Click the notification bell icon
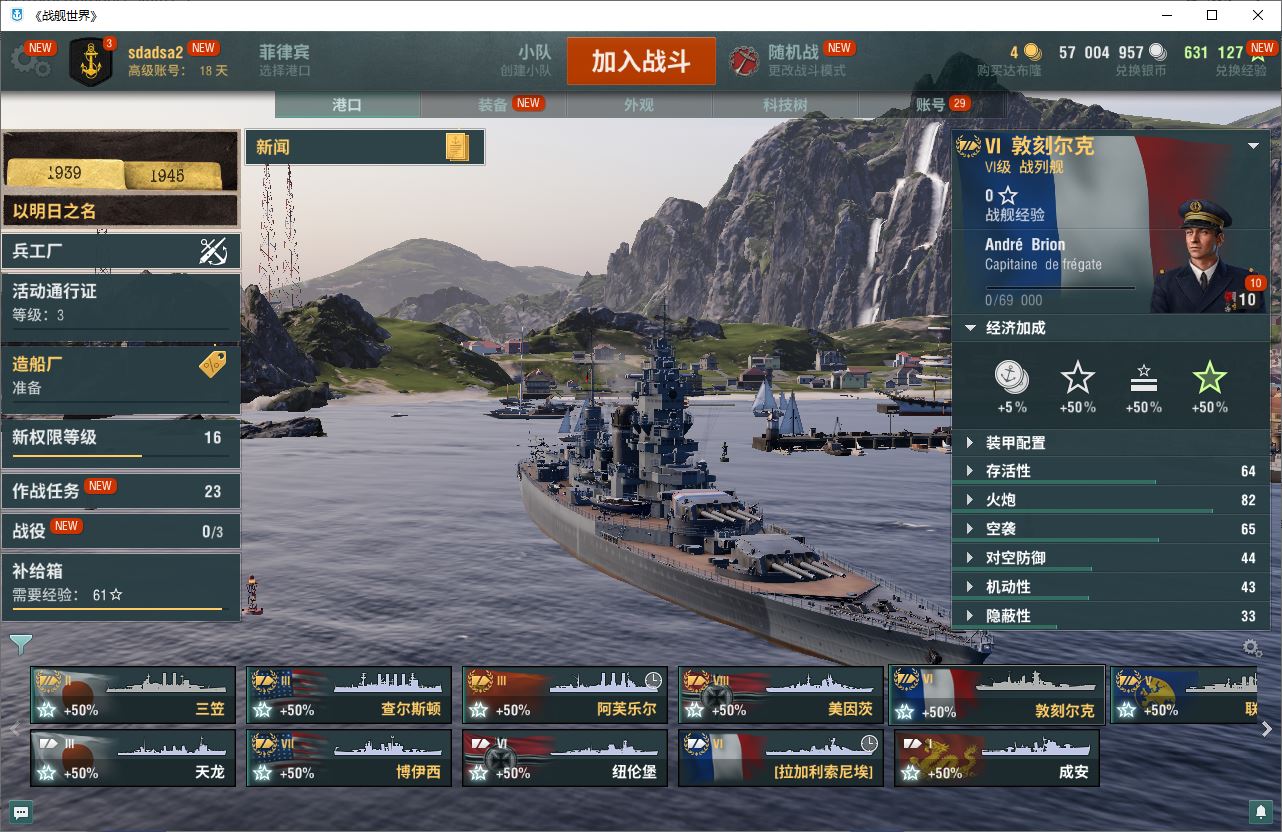1282x832 pixels. (x=1260, y=811)
